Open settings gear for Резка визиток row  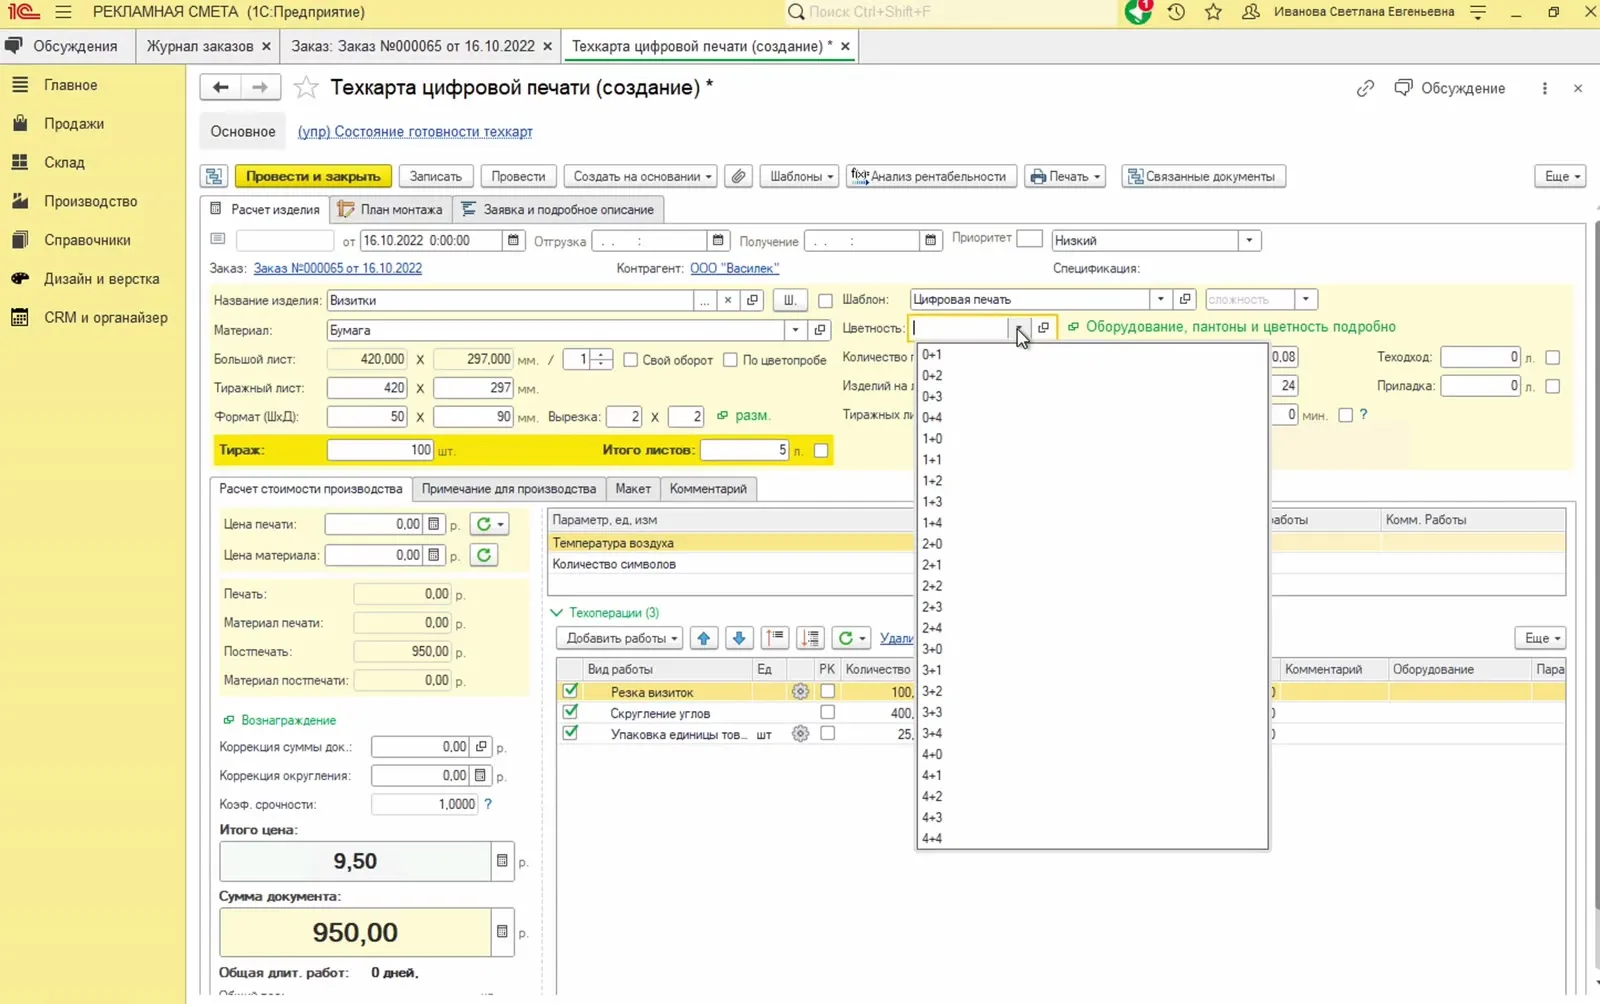800,691
